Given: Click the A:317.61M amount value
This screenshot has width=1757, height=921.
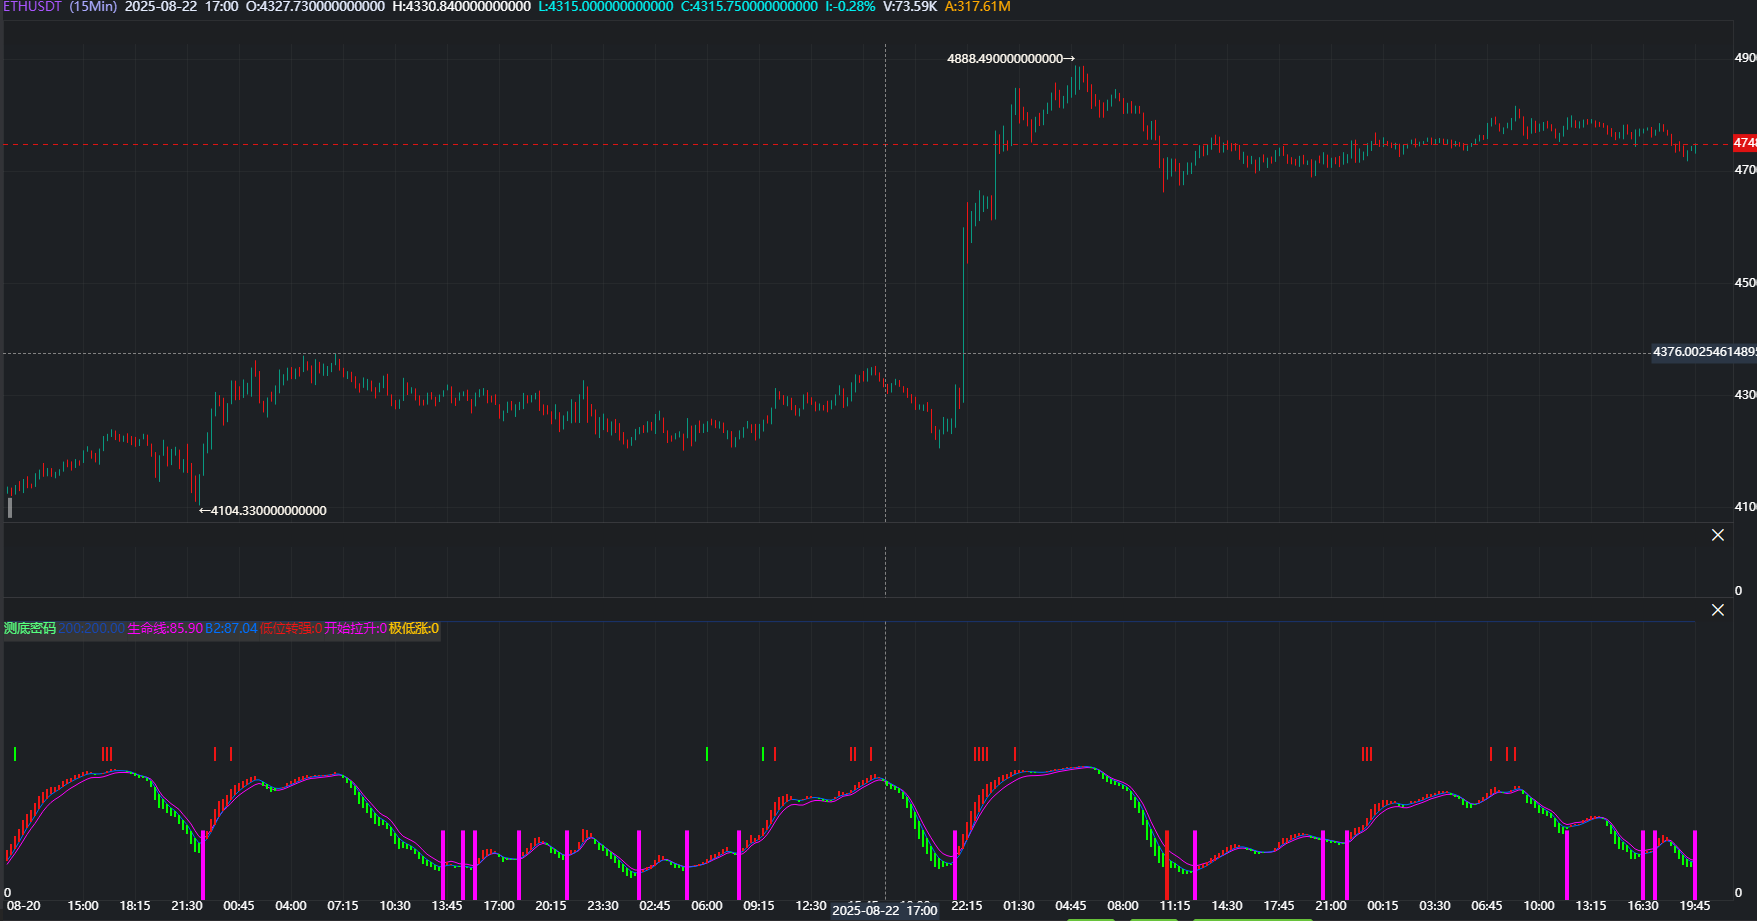Looking at the screenshot, I should [977, 7].
